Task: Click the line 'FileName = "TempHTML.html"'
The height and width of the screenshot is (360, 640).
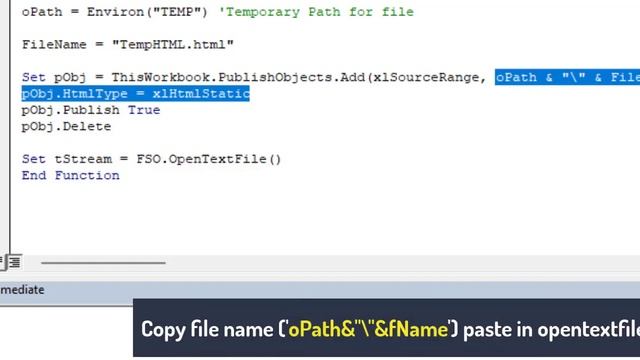Action: coord(128,44)
